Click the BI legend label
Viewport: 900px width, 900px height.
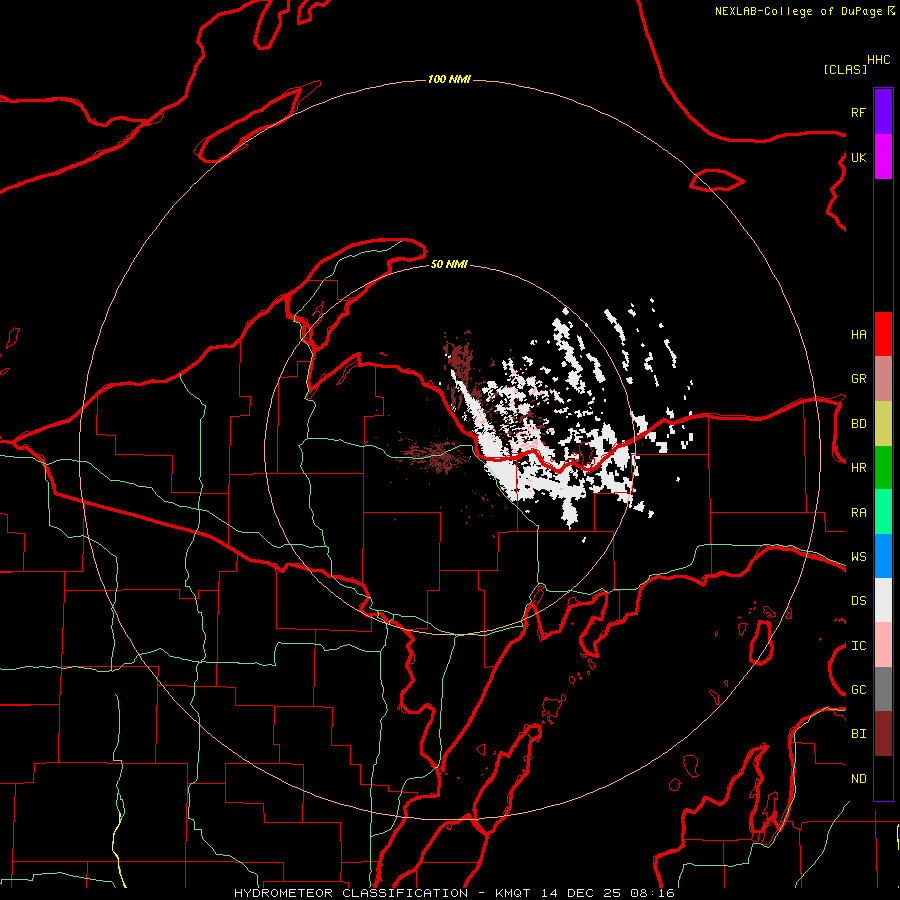click(858, 734)
